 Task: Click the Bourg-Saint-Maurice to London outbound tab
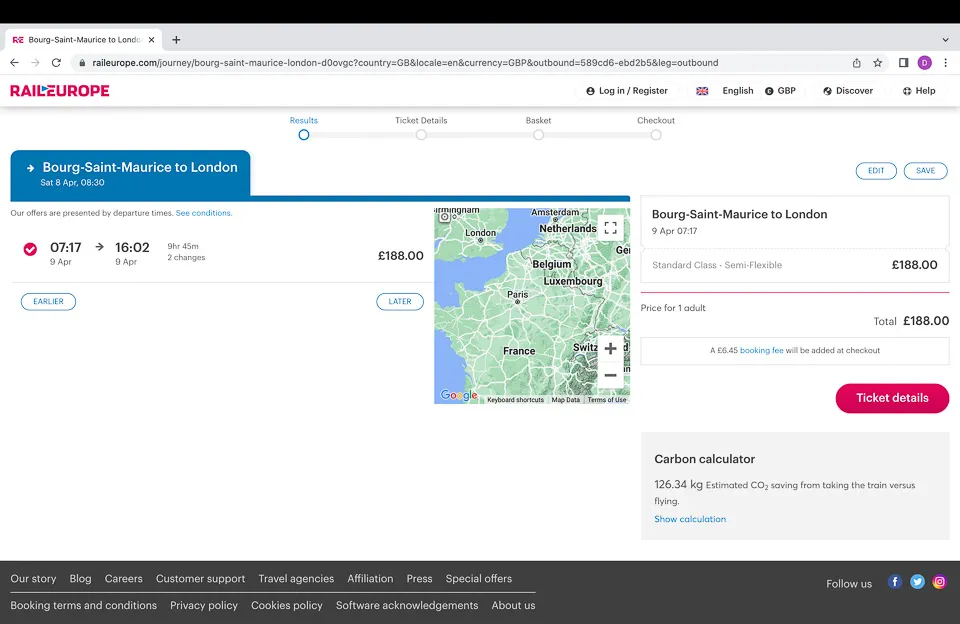[x=130, y=174]
